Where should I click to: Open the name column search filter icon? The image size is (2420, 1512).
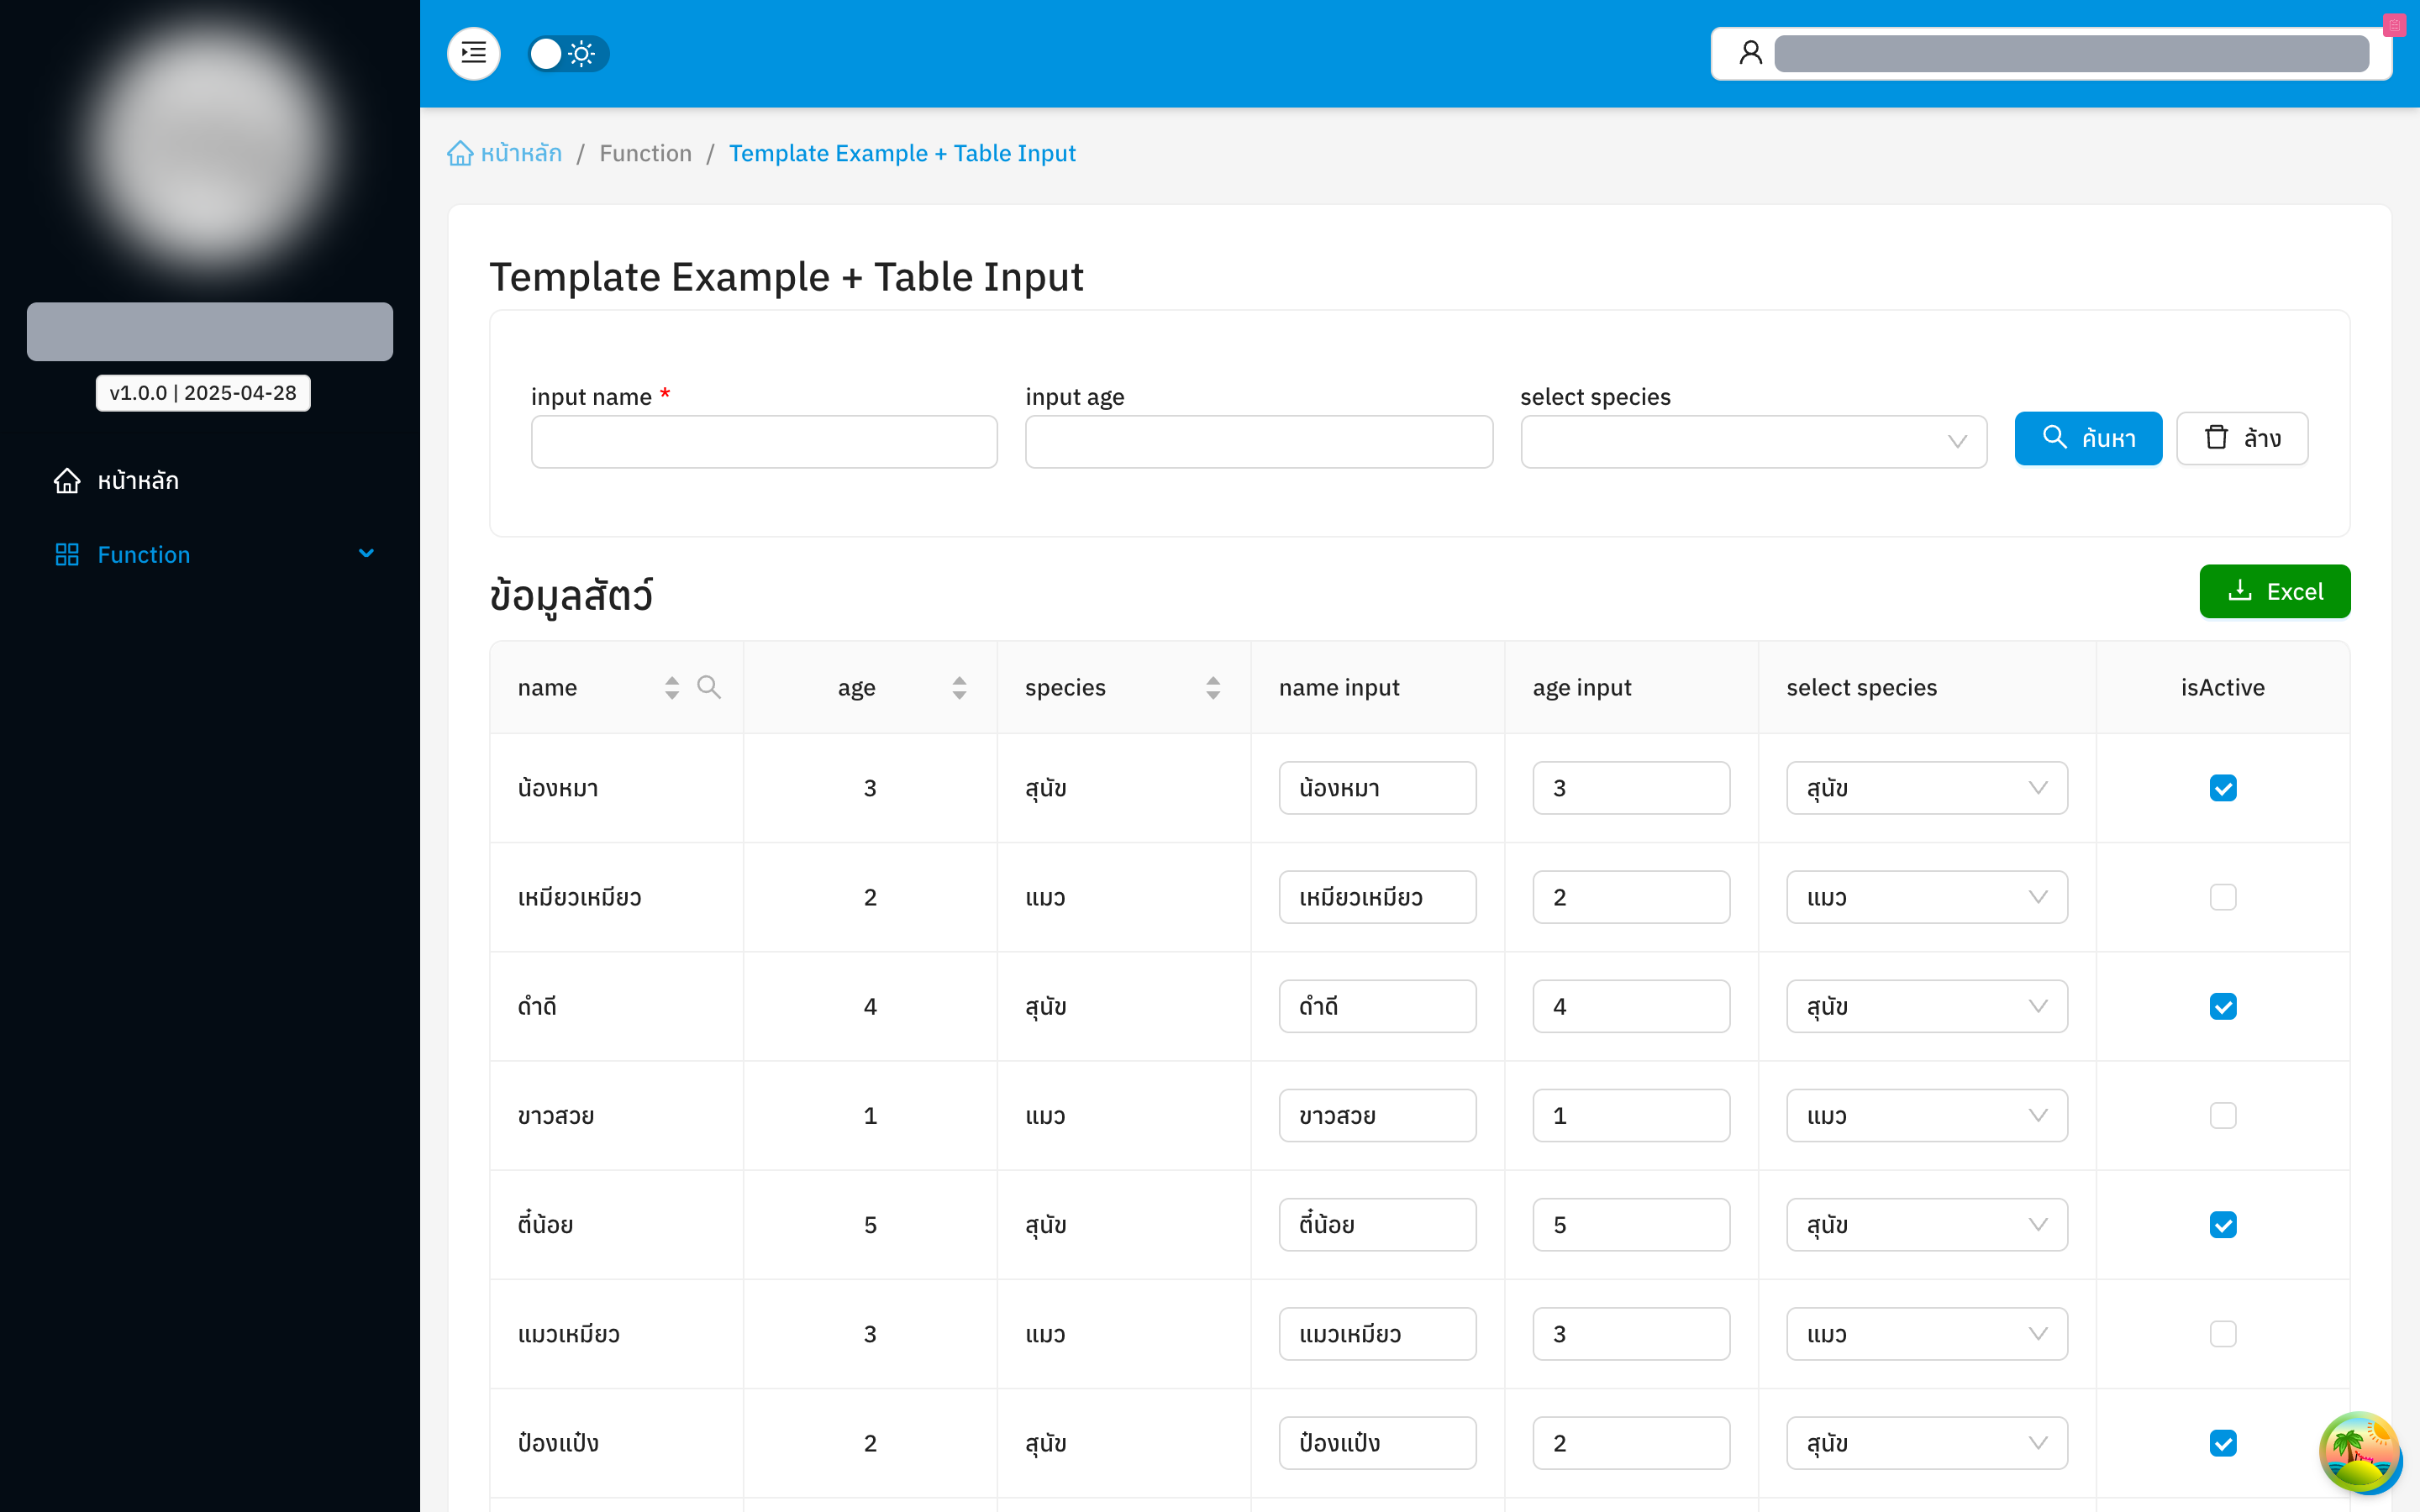tap(709, 687)
